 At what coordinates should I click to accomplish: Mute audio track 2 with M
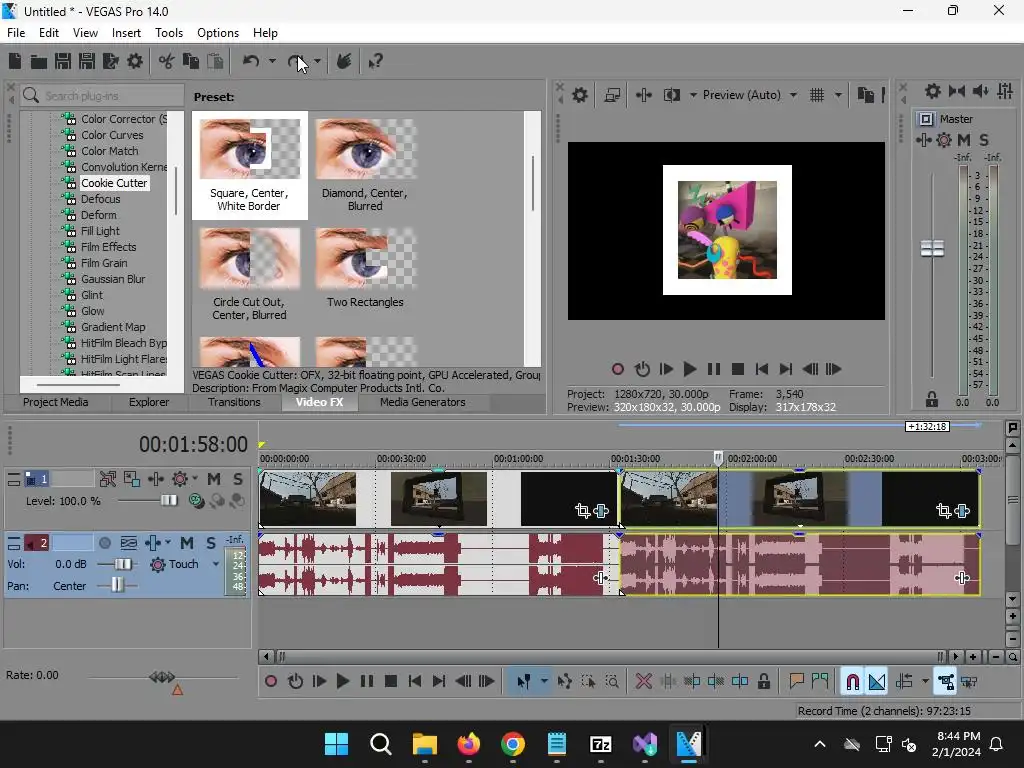[x=187, y=543]
